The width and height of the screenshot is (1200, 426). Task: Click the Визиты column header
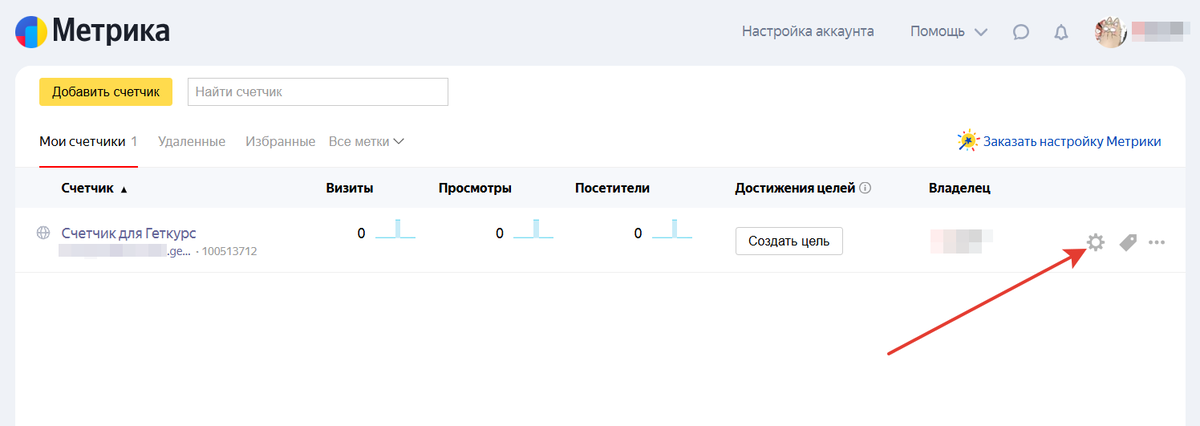350,188
